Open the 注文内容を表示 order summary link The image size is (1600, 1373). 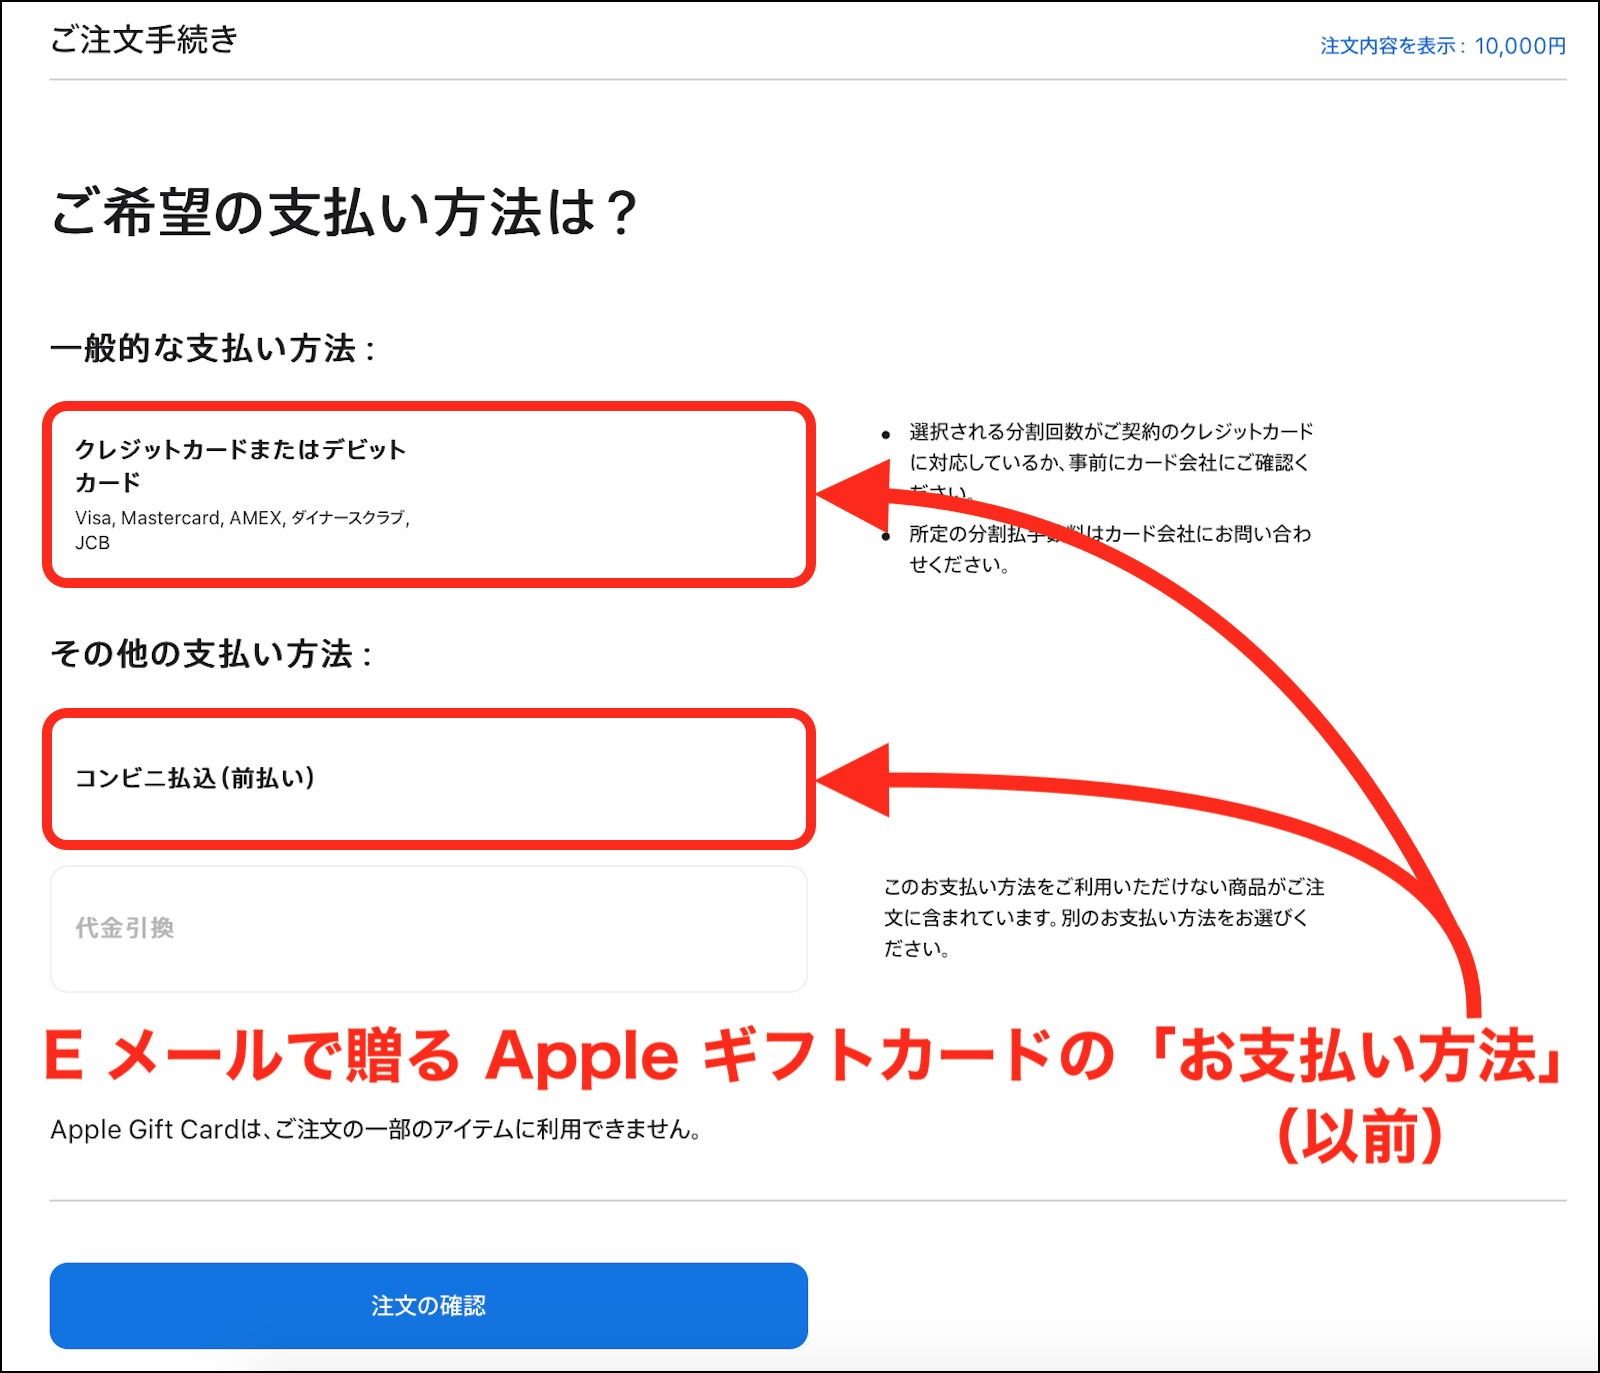pyautogui.click(x=1442, y=46)
